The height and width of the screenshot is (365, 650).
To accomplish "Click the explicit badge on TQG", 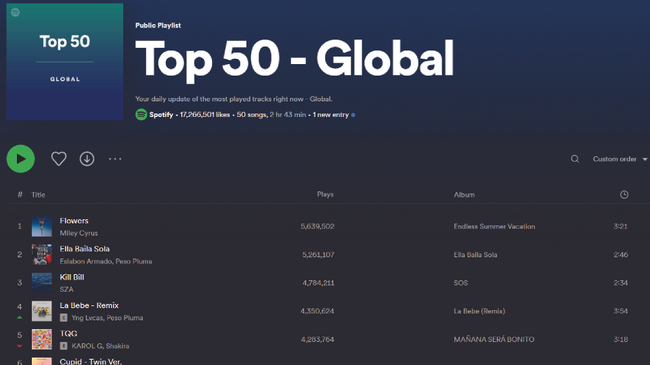I will click(63, 346).
